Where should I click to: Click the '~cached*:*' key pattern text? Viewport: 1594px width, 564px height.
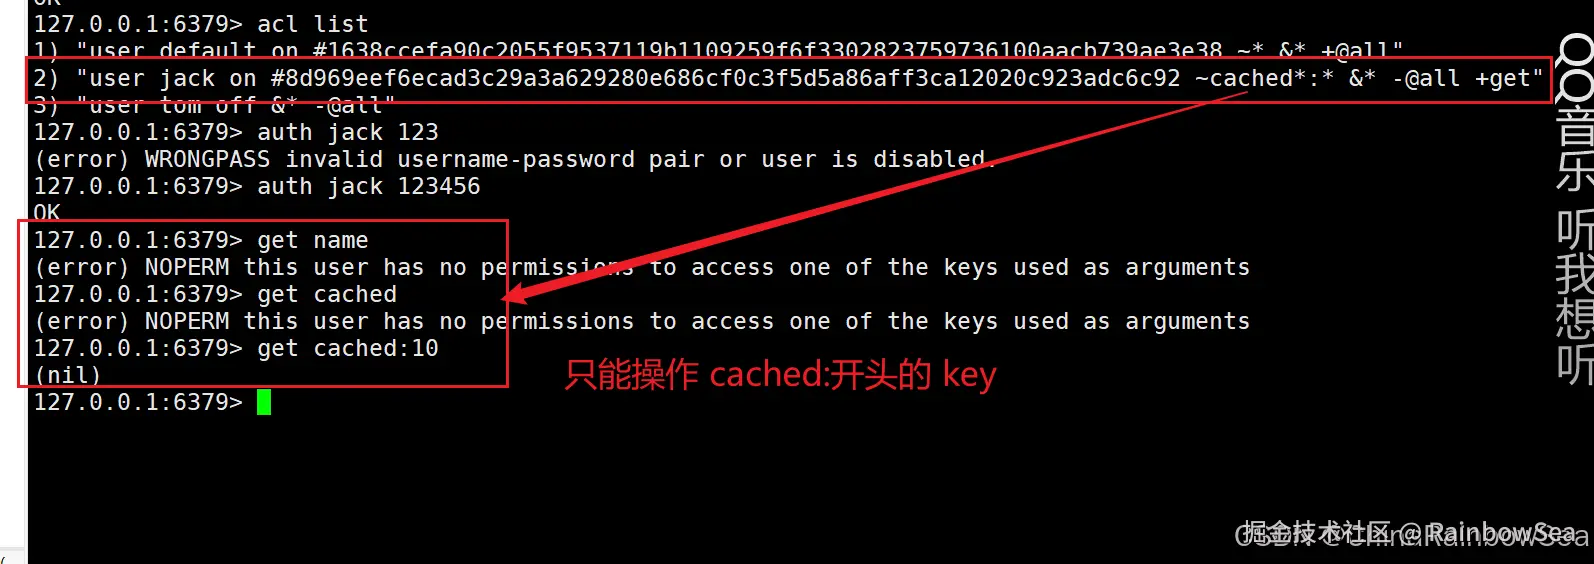click(x=1264, y=79)
